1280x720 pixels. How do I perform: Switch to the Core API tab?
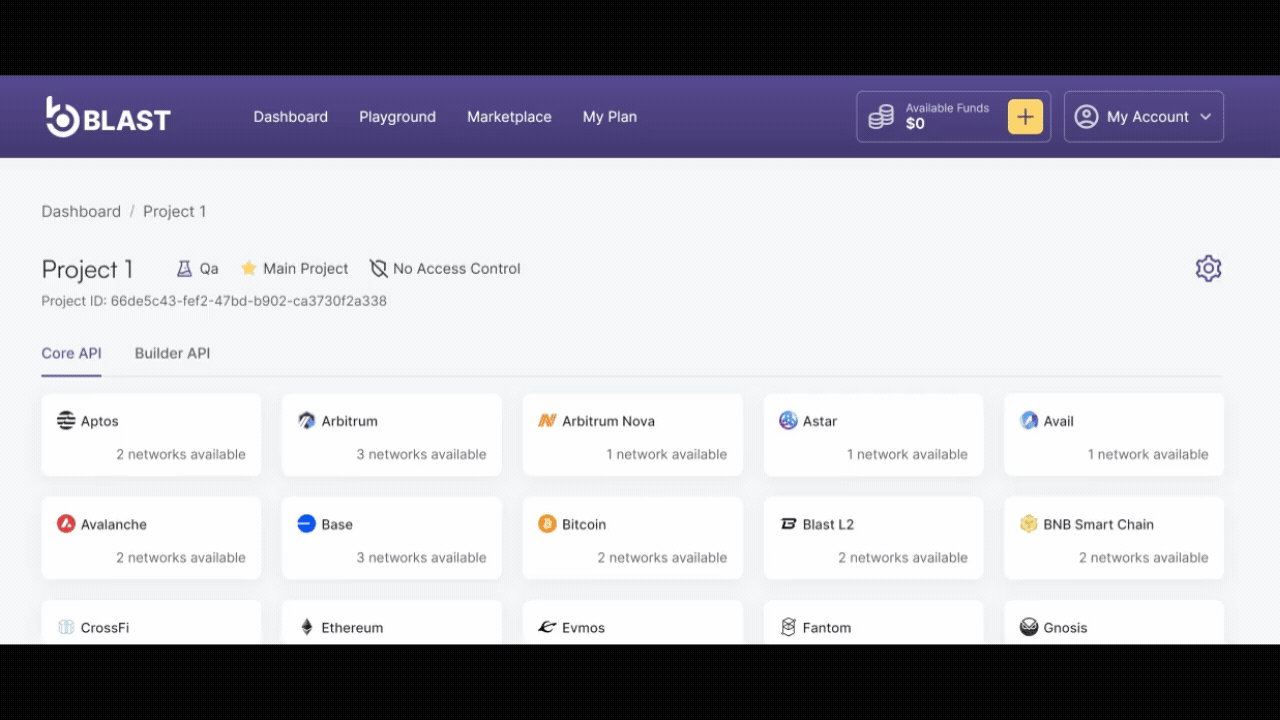[71, 353]
